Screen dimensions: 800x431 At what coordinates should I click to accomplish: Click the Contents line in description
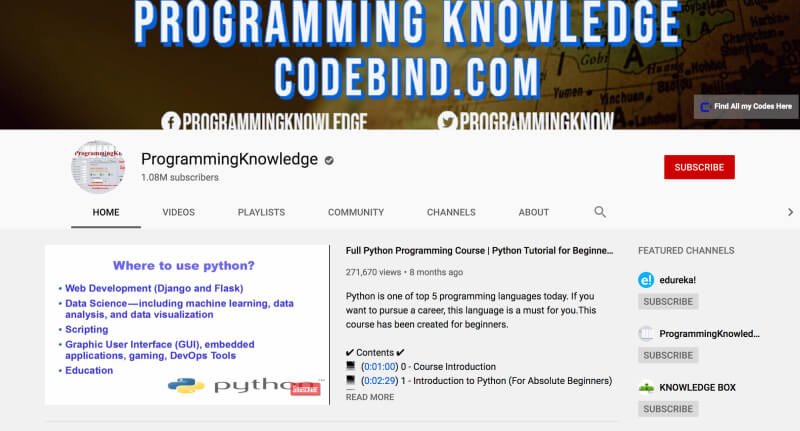(x=375, y=352)
